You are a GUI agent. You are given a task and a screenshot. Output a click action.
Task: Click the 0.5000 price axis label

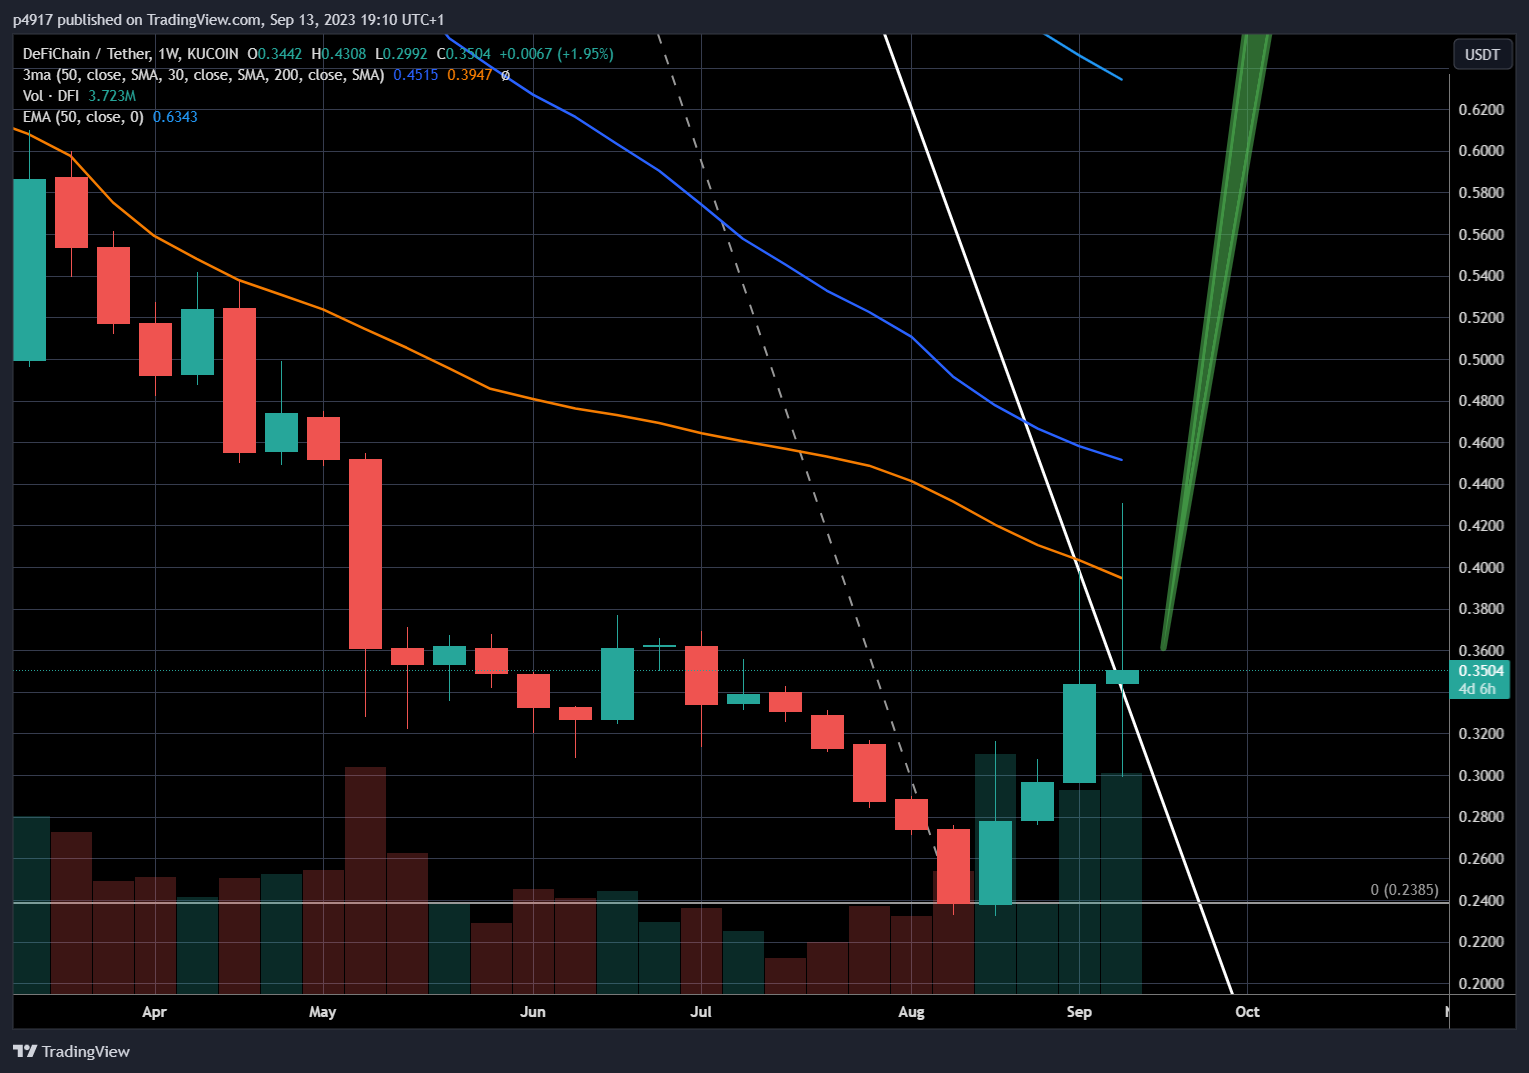click(1481, 360)
